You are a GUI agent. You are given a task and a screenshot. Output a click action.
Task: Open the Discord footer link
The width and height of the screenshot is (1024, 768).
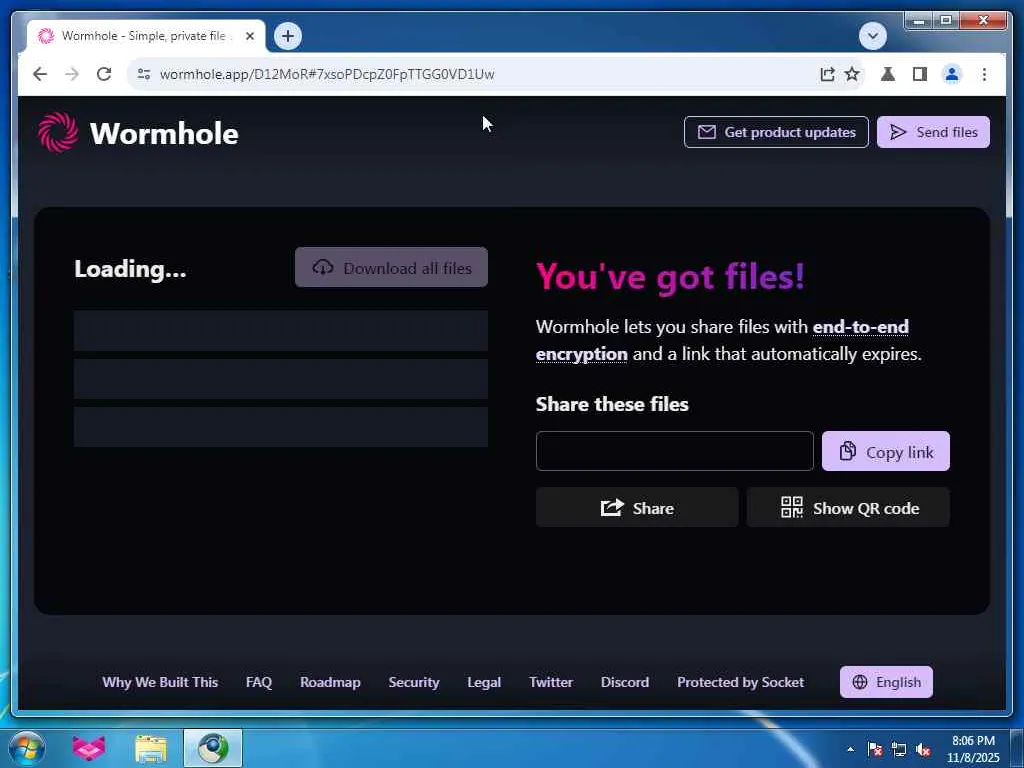[624, 682]
